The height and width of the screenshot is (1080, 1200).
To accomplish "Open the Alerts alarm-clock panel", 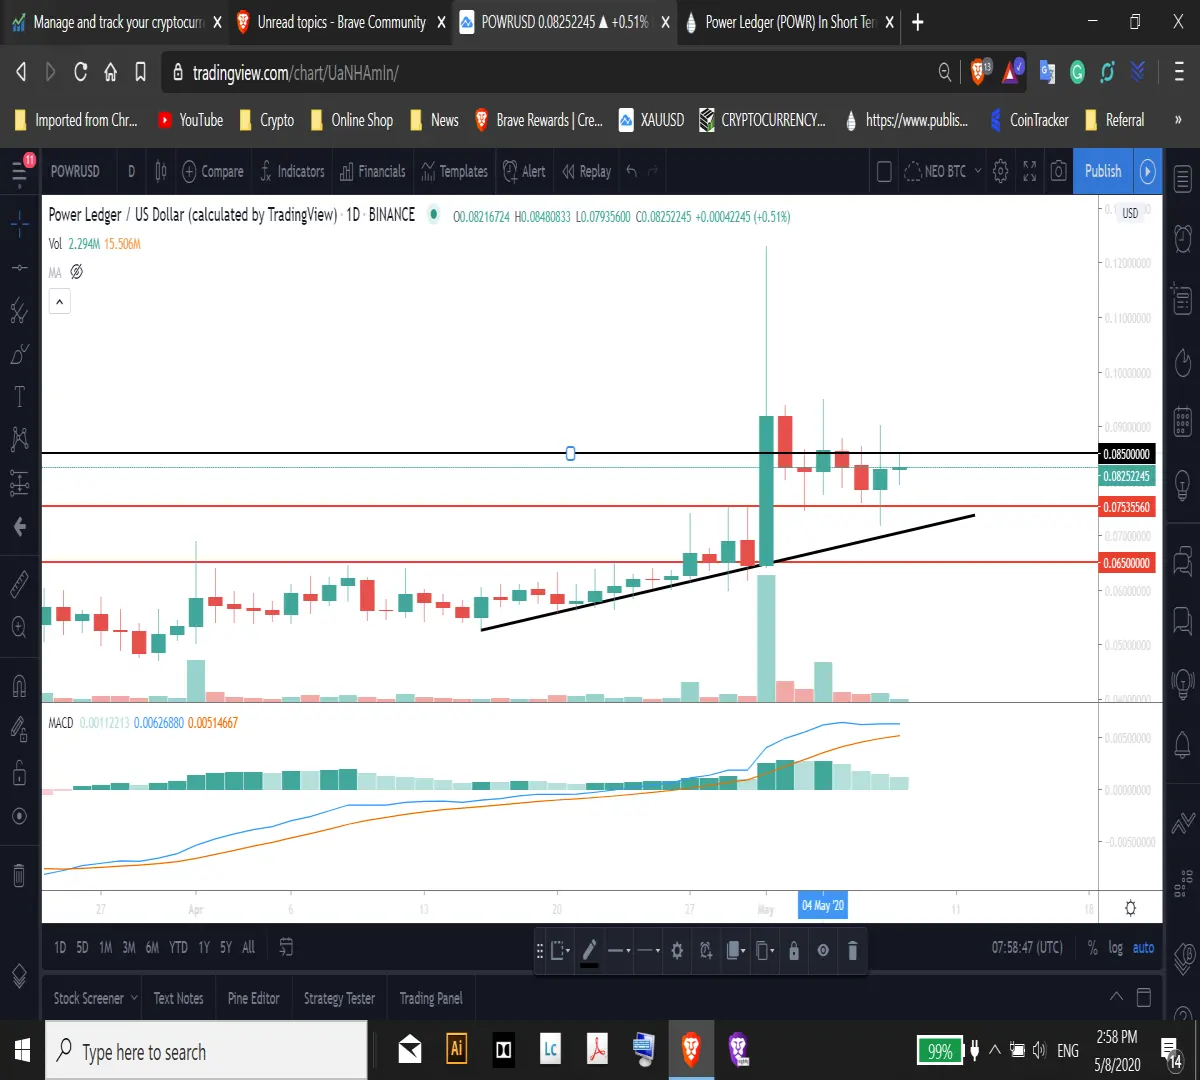I will 1182,238.
